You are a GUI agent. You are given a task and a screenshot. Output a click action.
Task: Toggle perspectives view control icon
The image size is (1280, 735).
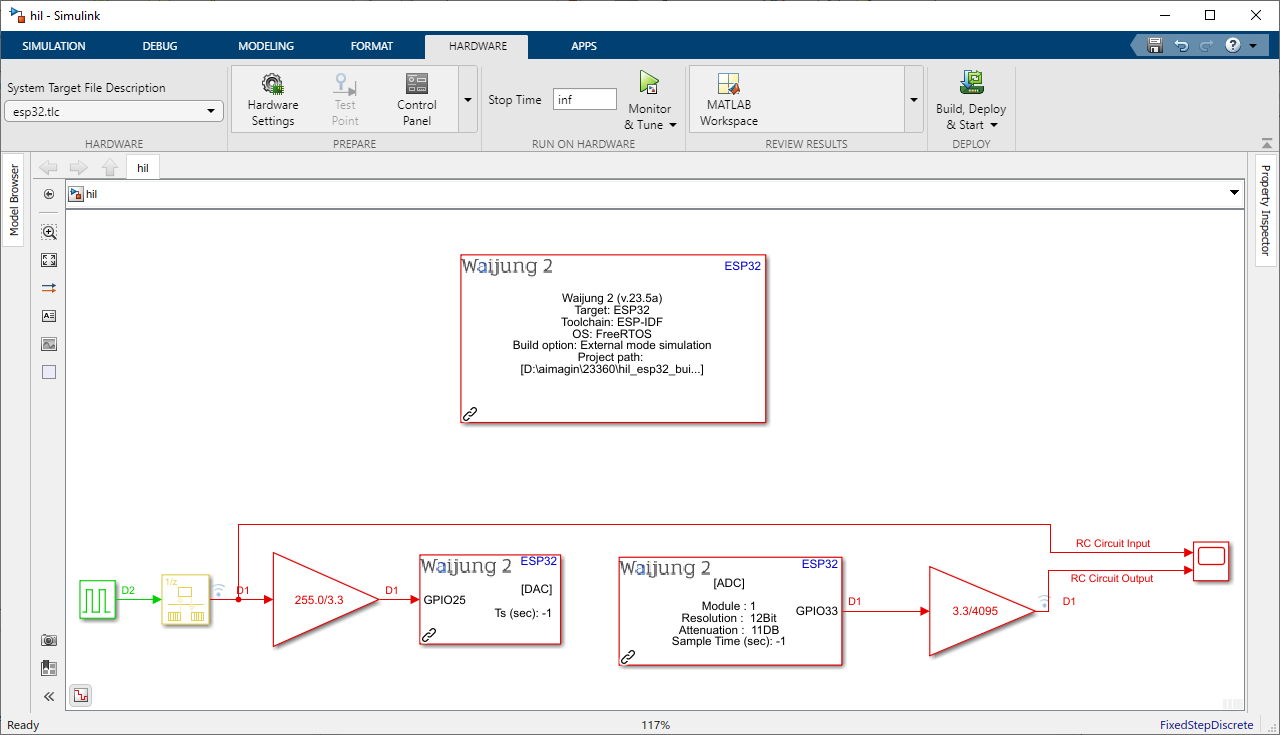49,668
